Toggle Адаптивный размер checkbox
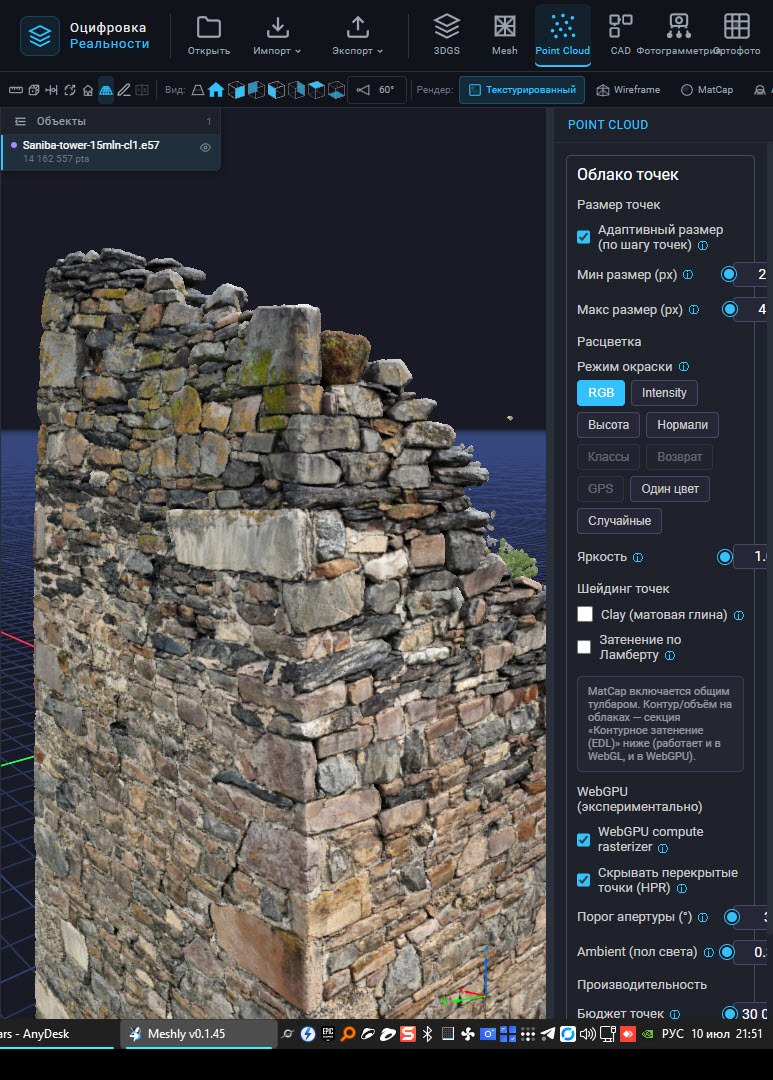Viewport: 773px width, 1080px height. click(584, 237)
